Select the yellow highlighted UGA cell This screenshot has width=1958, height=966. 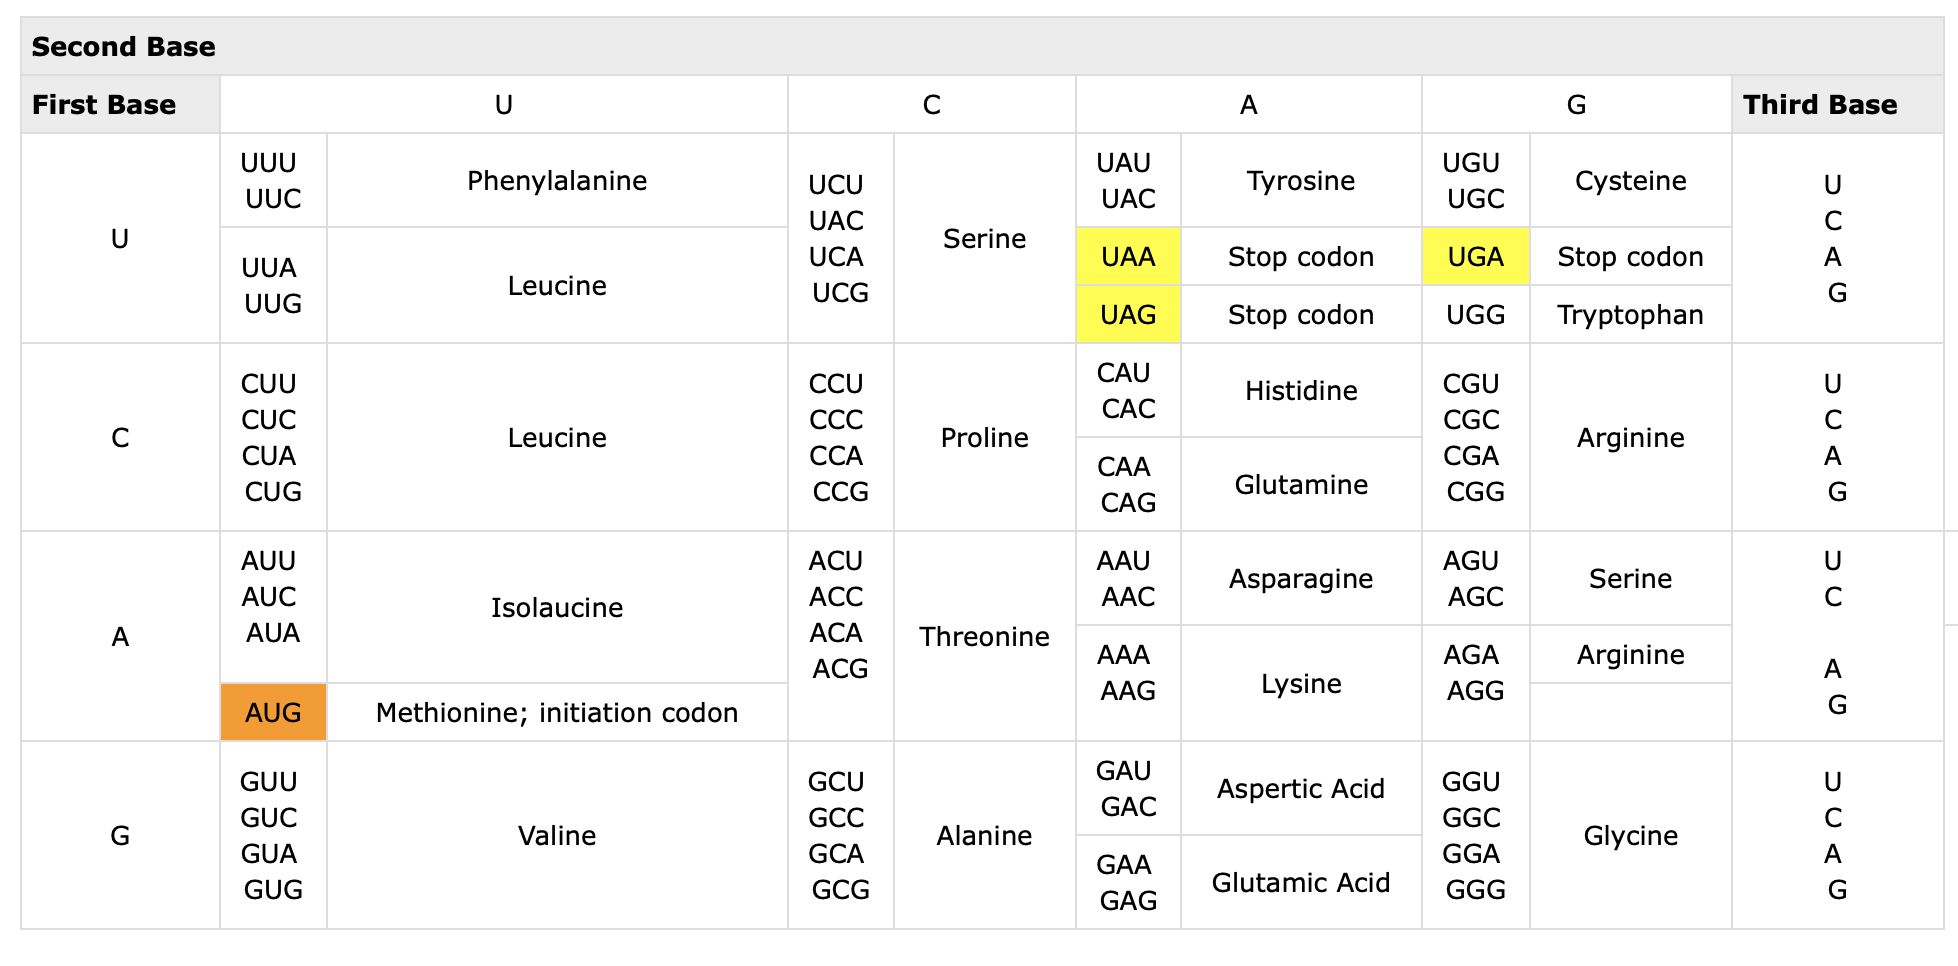(x=1475, y=257)
